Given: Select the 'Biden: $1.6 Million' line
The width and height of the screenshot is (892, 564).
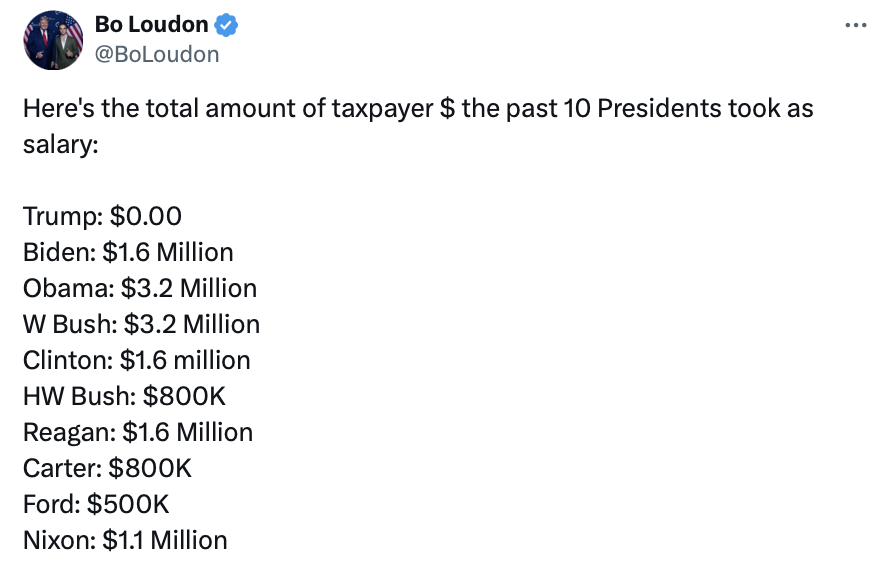Looking at the screenshot, I should 128,252.
